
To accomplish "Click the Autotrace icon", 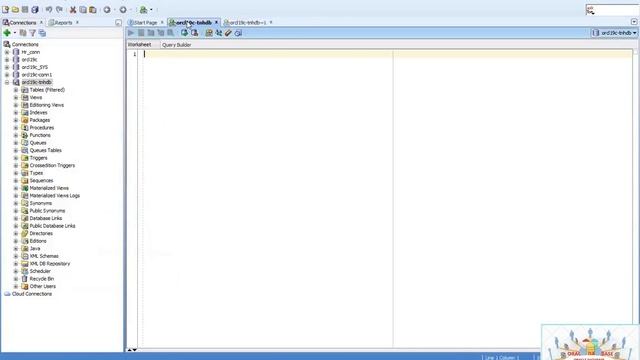I will click(160, 33).
